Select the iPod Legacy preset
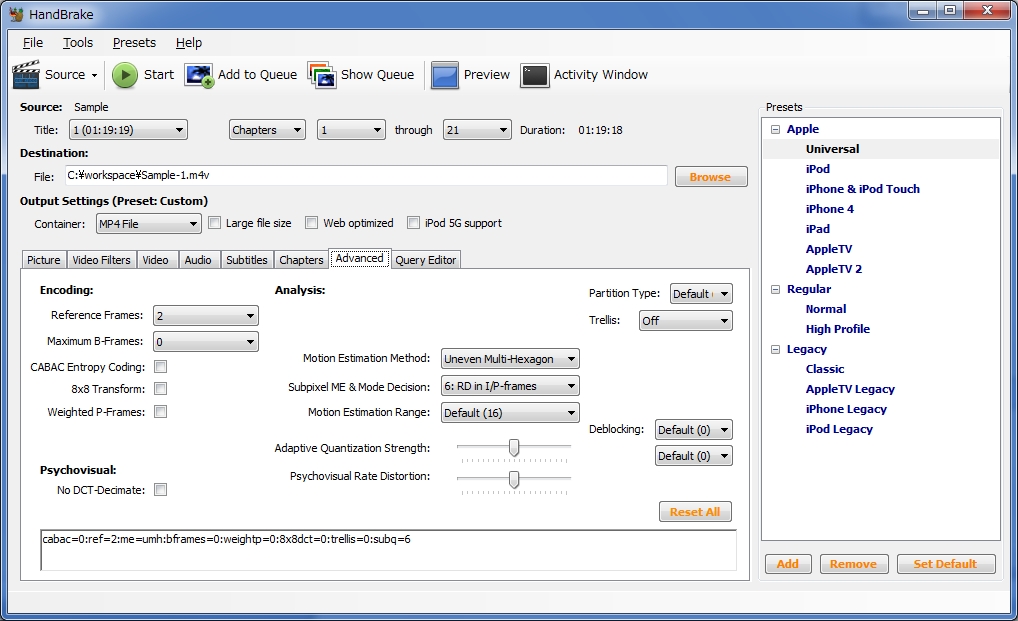This screenshot has height=621, width=1018. [x=839, y=429]
